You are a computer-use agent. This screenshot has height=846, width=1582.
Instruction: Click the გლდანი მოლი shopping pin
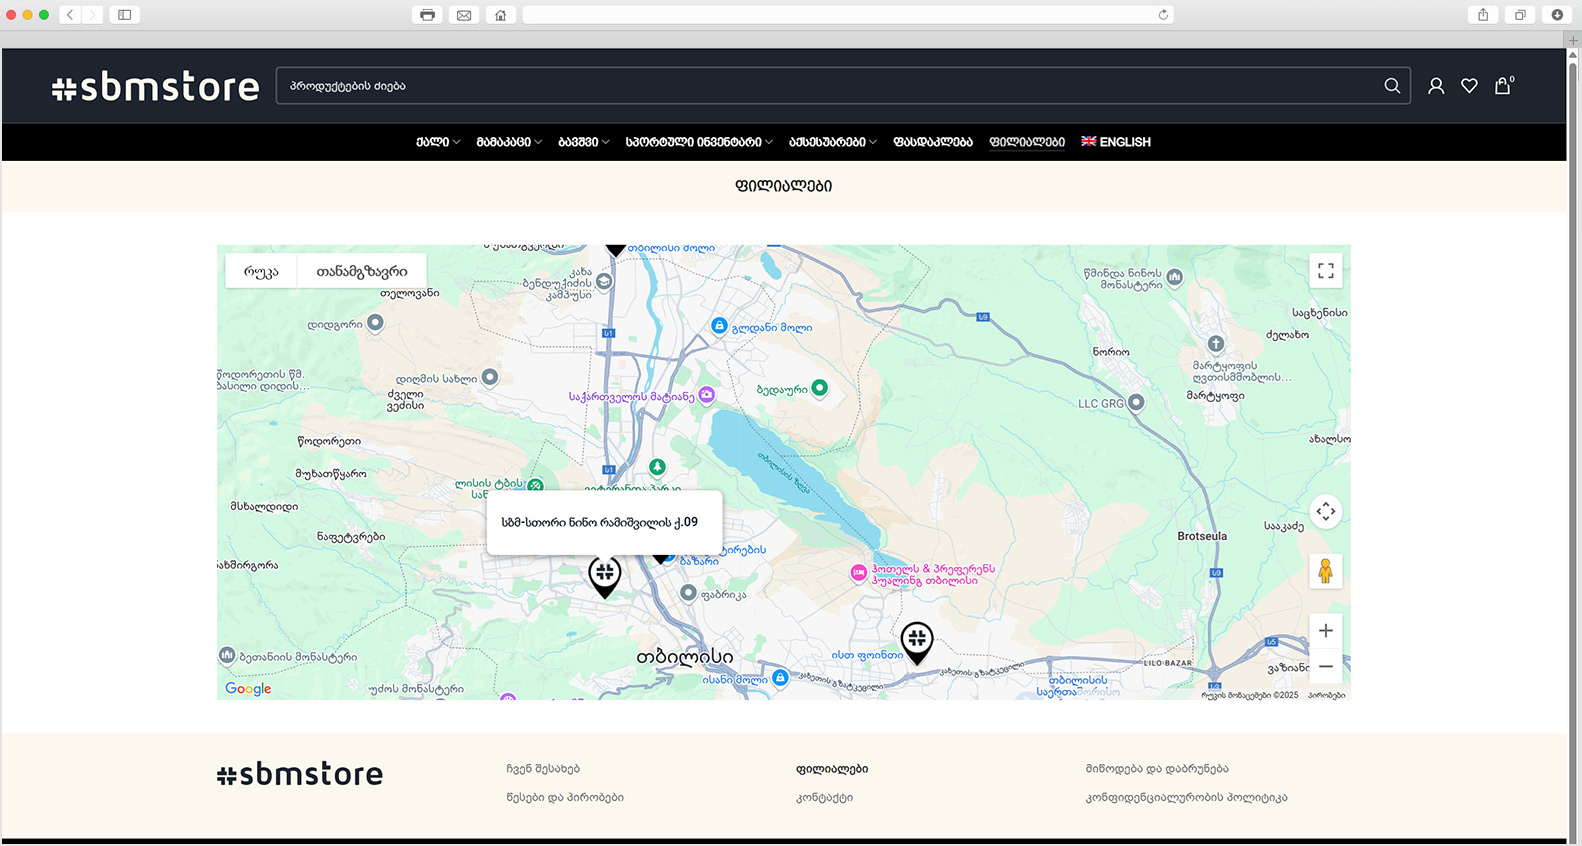coord(719,326)
